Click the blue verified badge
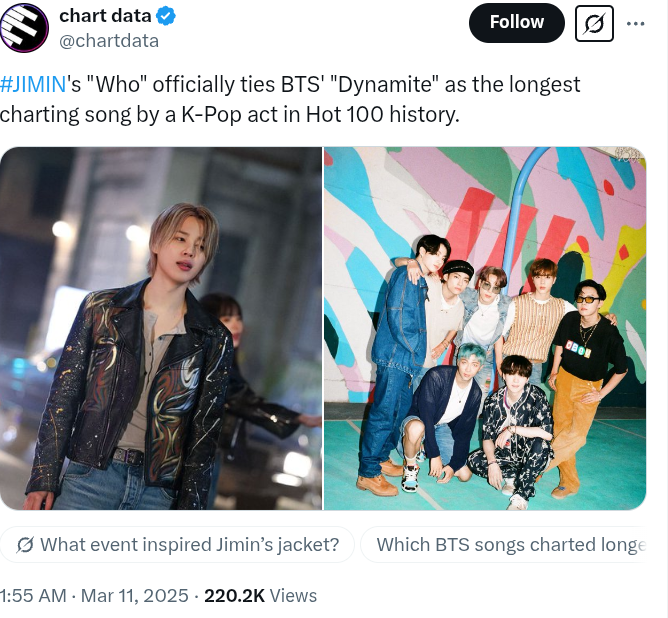This screenshot has width=668, height=618. 167,16
